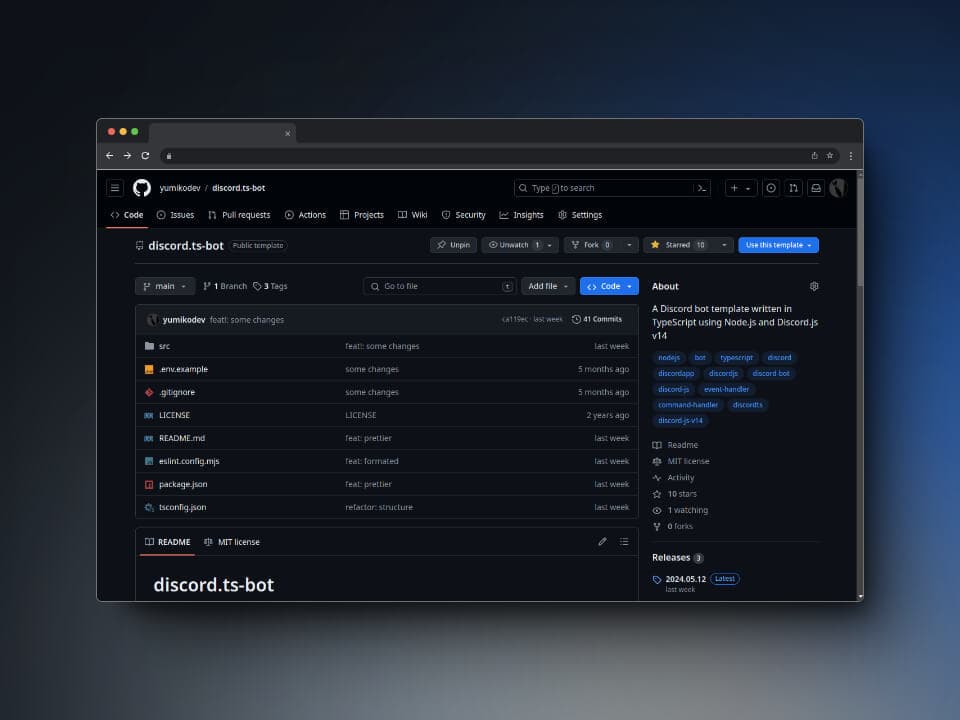Close the browser tab
The width and height of the screenshot is (960, 720).
point(287,133)
